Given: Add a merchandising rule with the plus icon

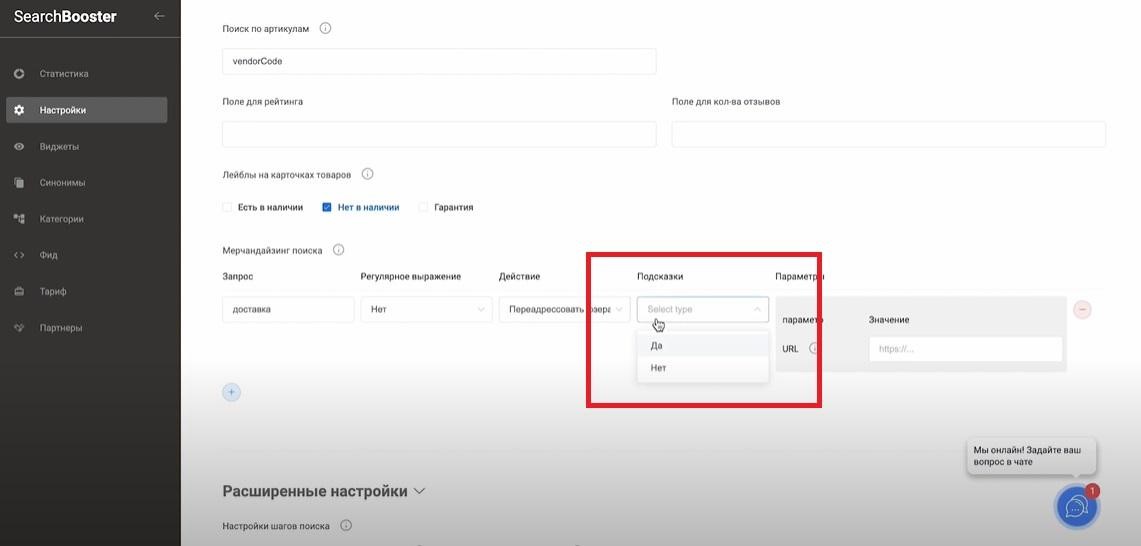Looking at the screenshot, I should tap(231, 392).
